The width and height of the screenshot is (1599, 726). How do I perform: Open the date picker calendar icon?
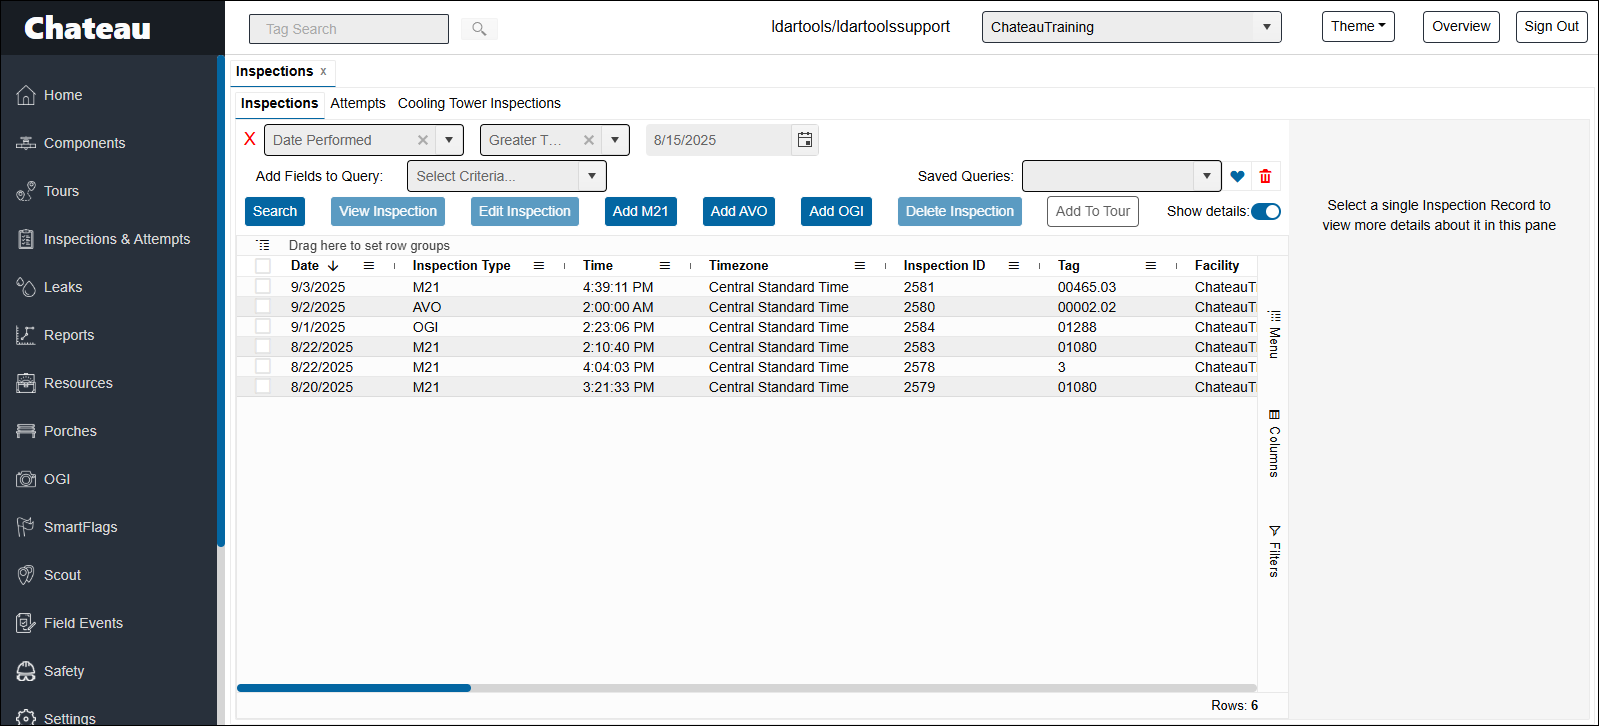click(804, 140)
